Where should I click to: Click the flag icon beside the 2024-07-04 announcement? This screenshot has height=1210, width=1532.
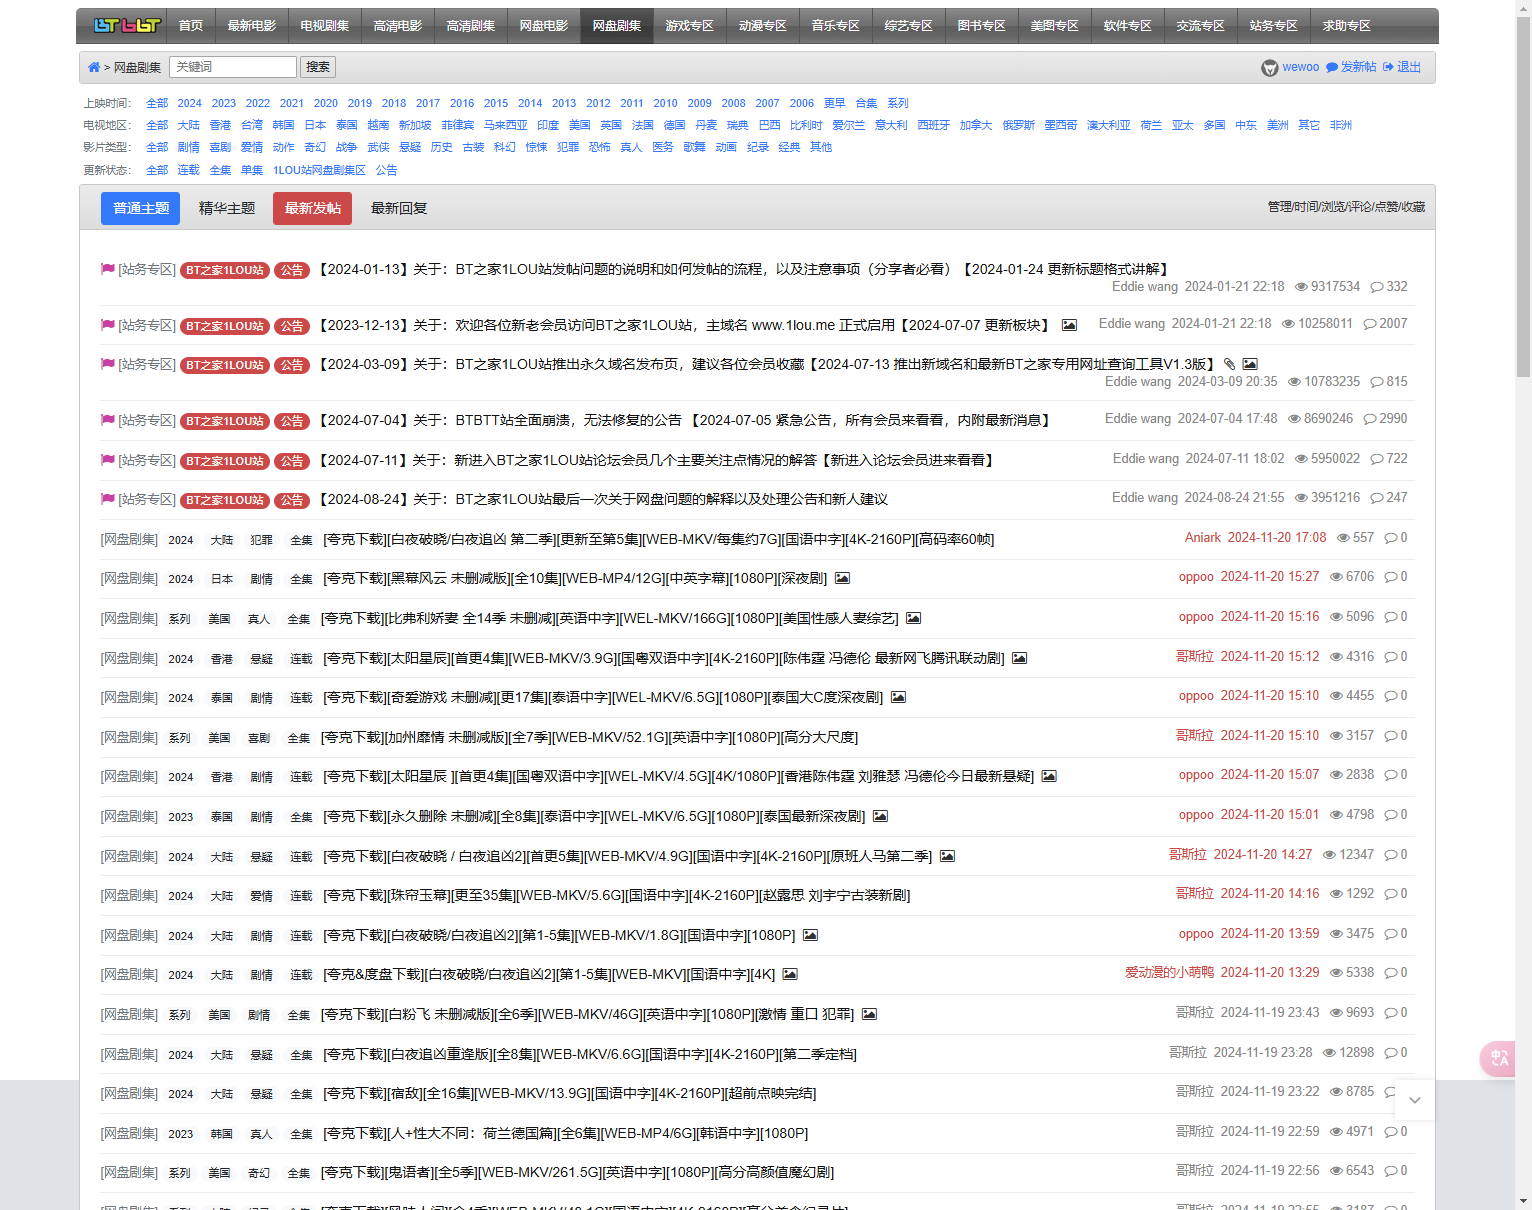[108, 420]
